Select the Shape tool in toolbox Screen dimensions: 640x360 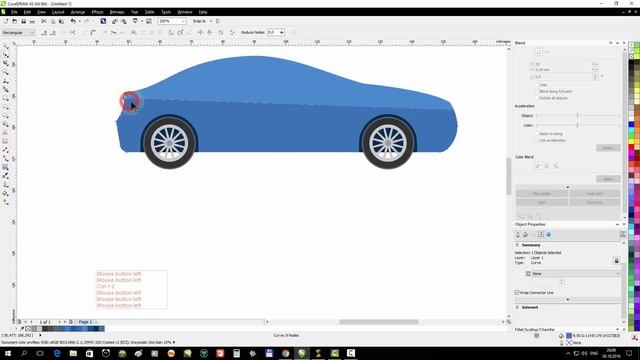pyautogui.click(x=6, y=55)
